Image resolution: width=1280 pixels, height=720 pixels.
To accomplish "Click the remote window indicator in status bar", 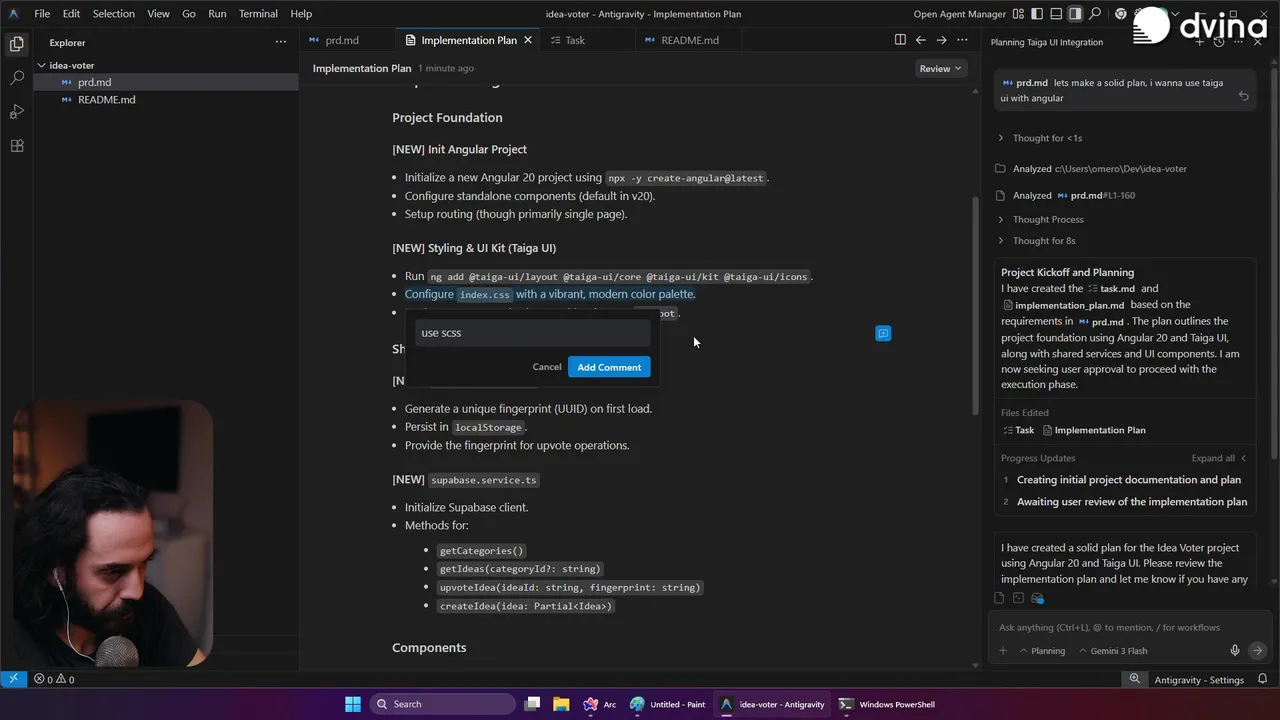I will 13,679.
